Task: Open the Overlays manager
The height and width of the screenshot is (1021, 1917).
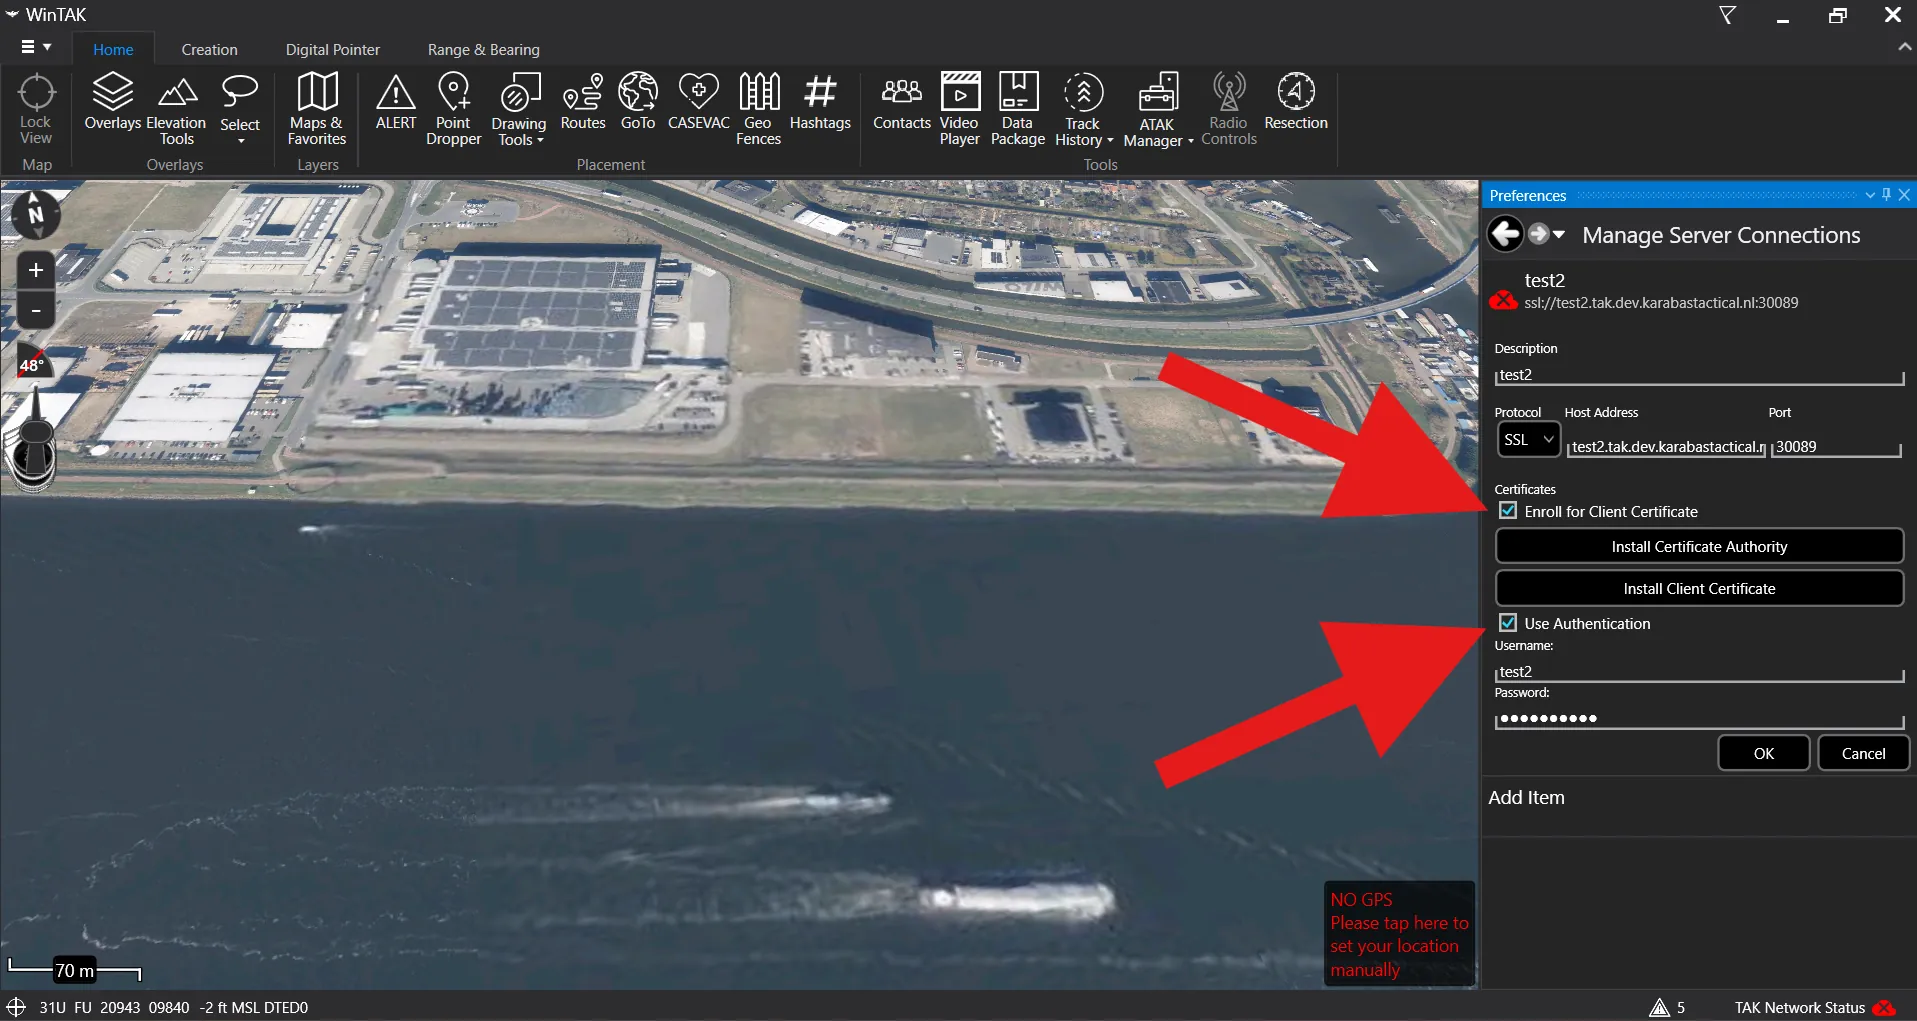Action: [112, 102]
